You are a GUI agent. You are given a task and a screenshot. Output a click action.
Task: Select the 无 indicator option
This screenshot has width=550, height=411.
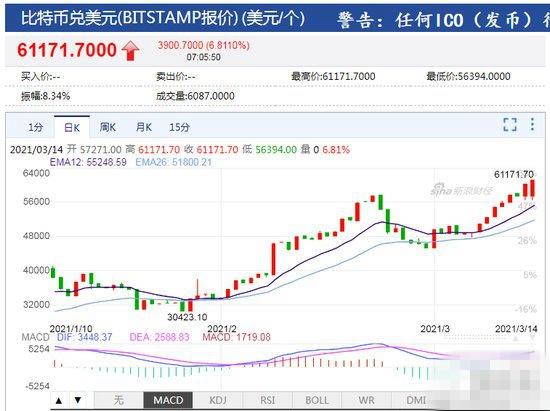pyautogui.click(x=119, y=400)
